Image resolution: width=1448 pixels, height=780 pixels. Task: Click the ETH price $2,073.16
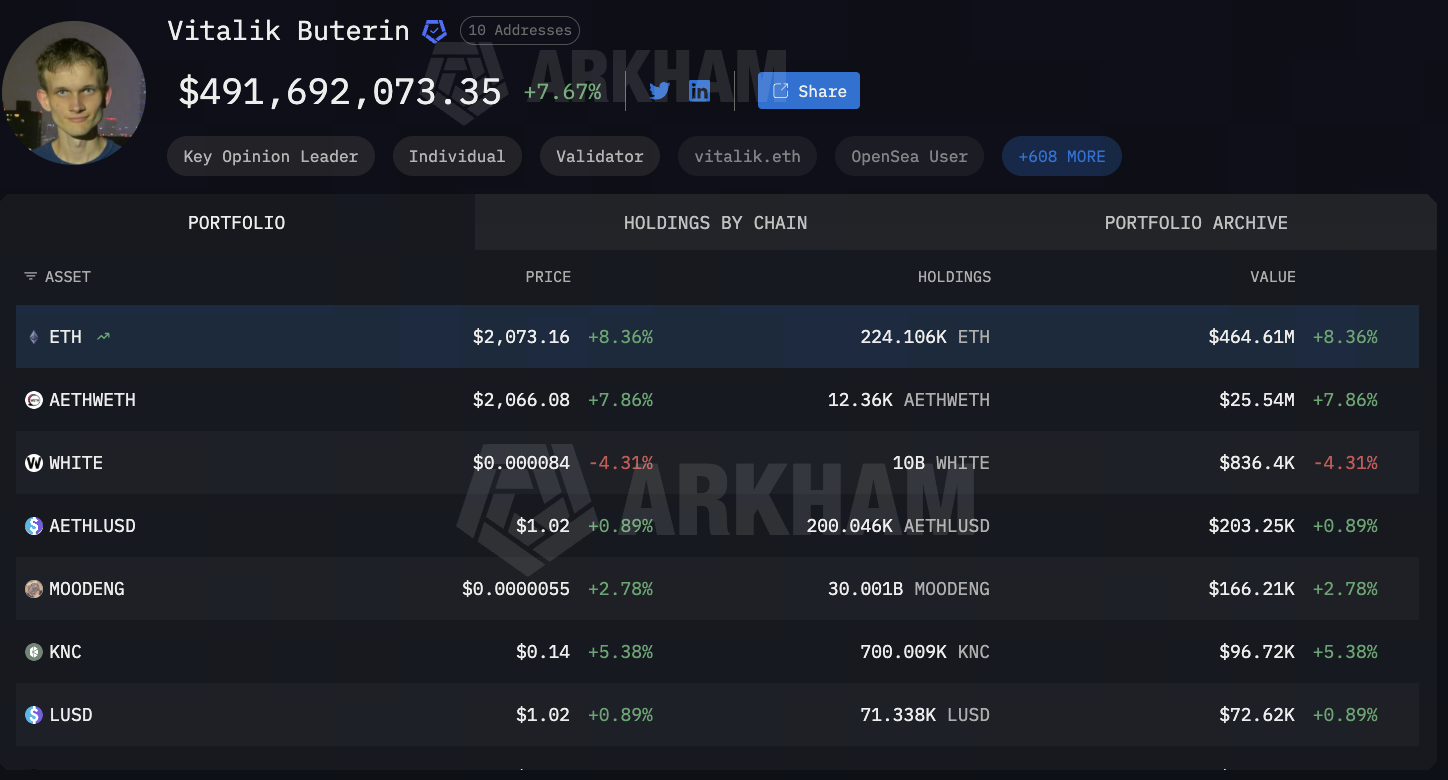[x=521, y=337]
